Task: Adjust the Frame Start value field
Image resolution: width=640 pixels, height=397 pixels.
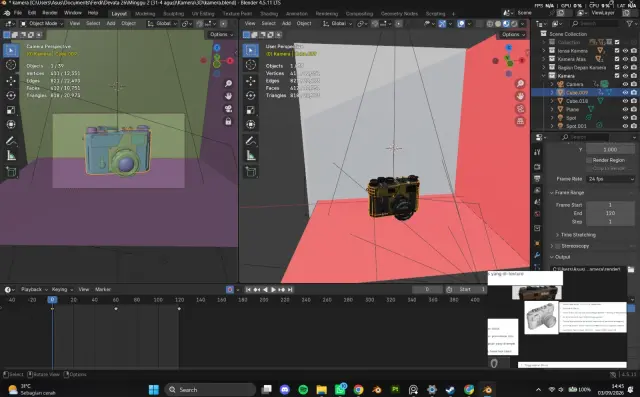Action: tap(611, 205)
